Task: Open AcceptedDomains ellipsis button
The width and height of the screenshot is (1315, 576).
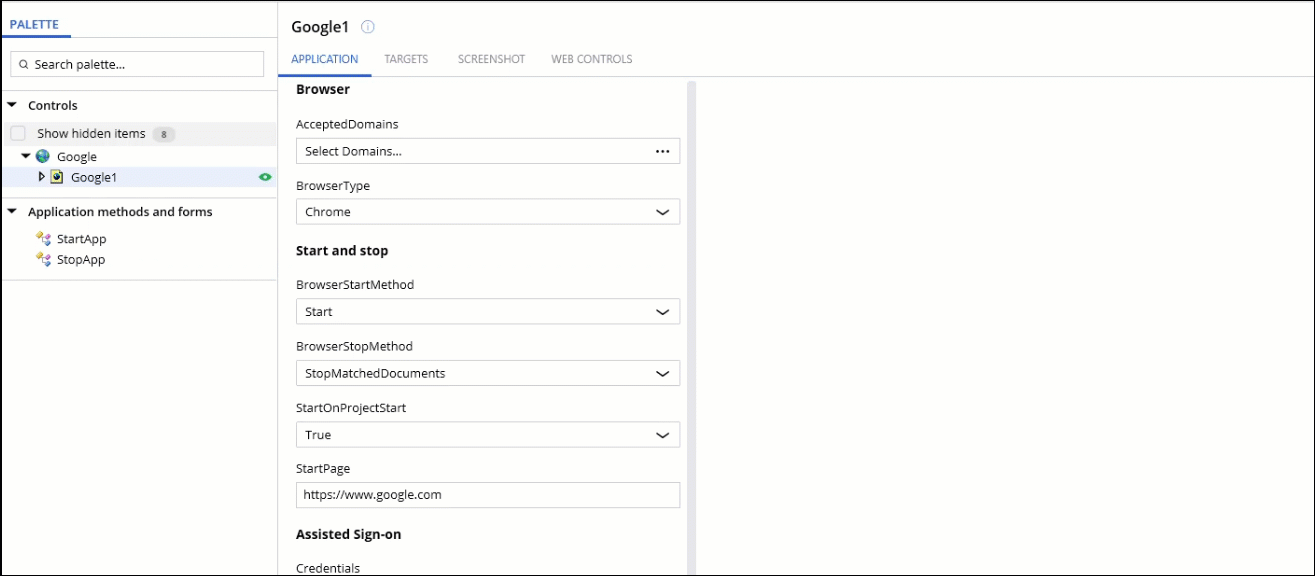Action: coord(662,151)
